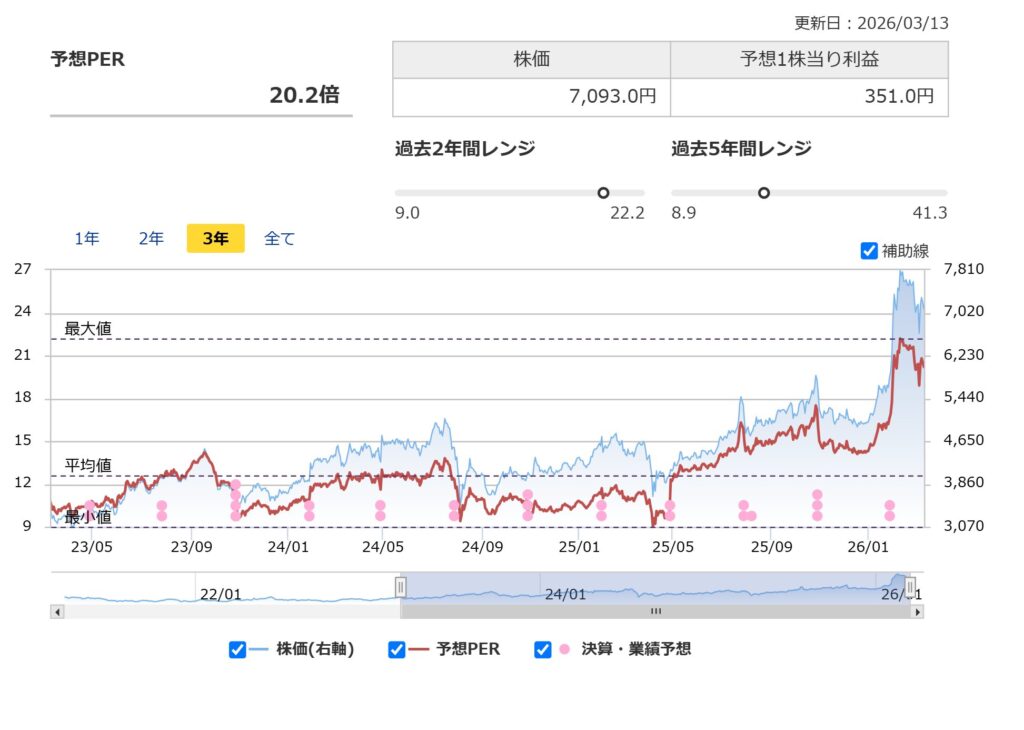
Task: Select the highlighted 3年 period link
Action: (x=214, y=238)
